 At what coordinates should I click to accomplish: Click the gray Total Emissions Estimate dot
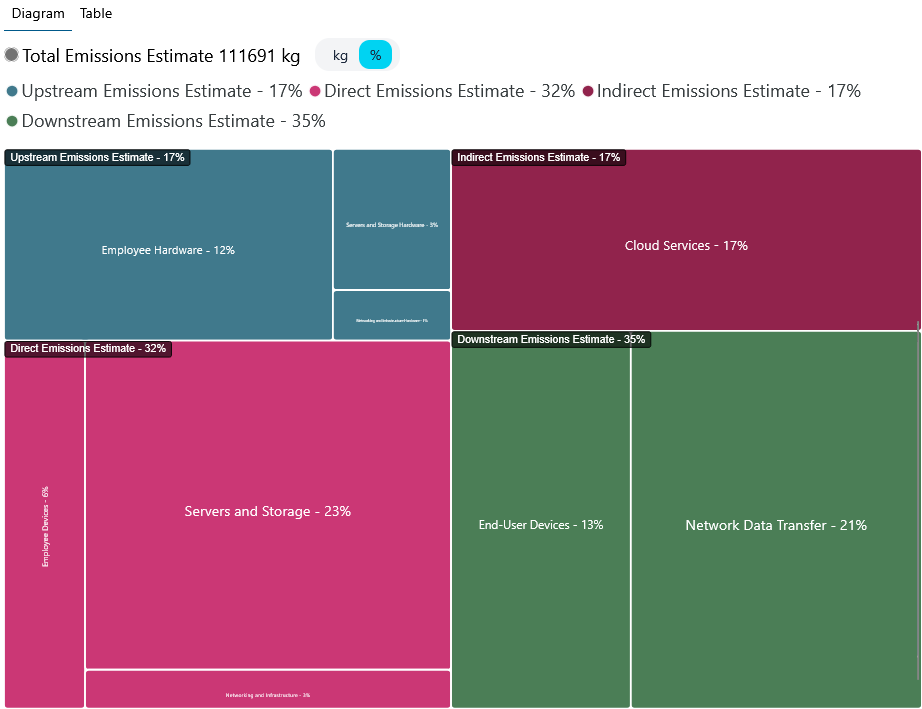(x=12, y=55)
